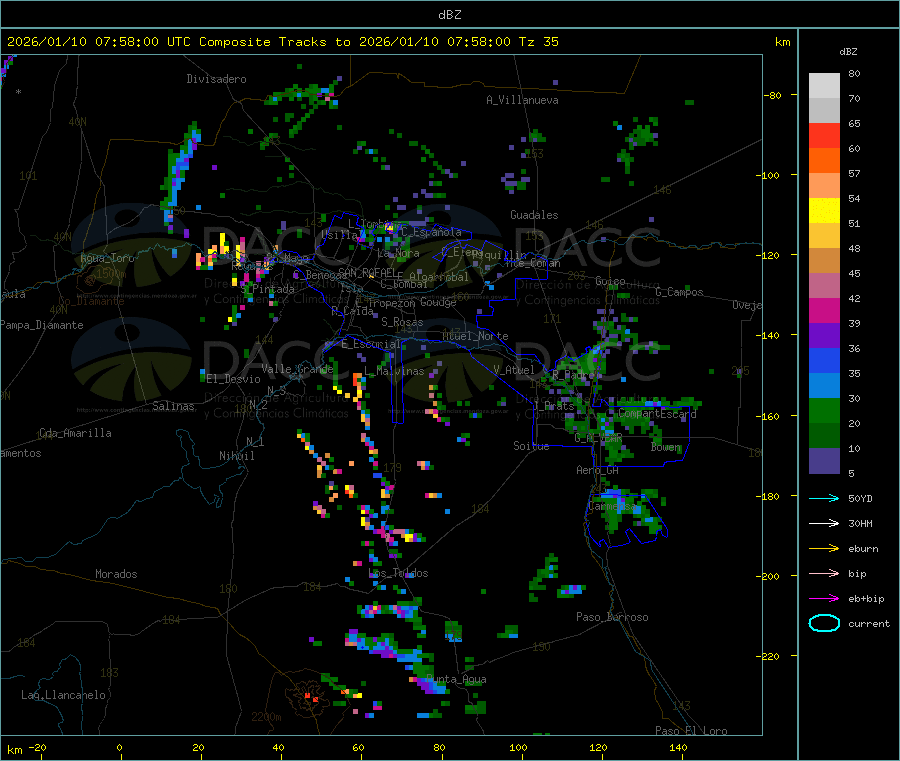Click the 30 dBZ green swatch
The height and width of the screenshot is (761, 900).
click(824, 410)
